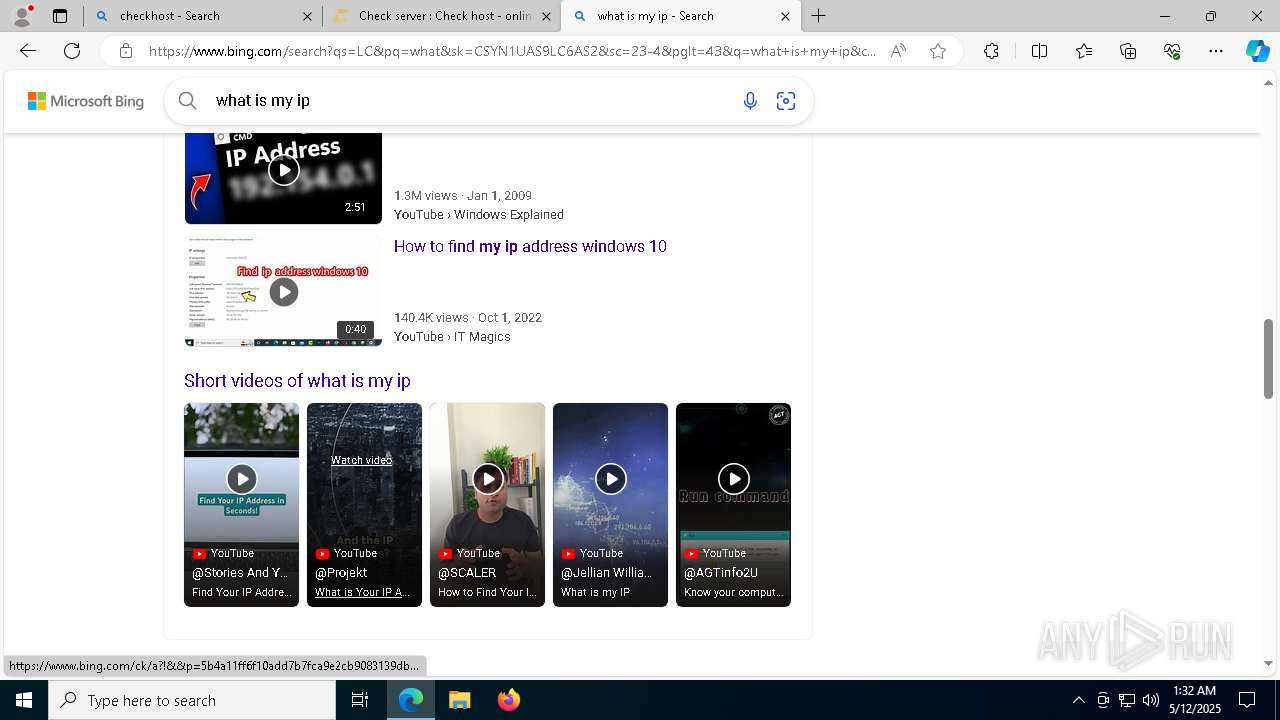1280x720 pixels.
Task: Play the @Stories And Y... short video
Action: point(241,479)
